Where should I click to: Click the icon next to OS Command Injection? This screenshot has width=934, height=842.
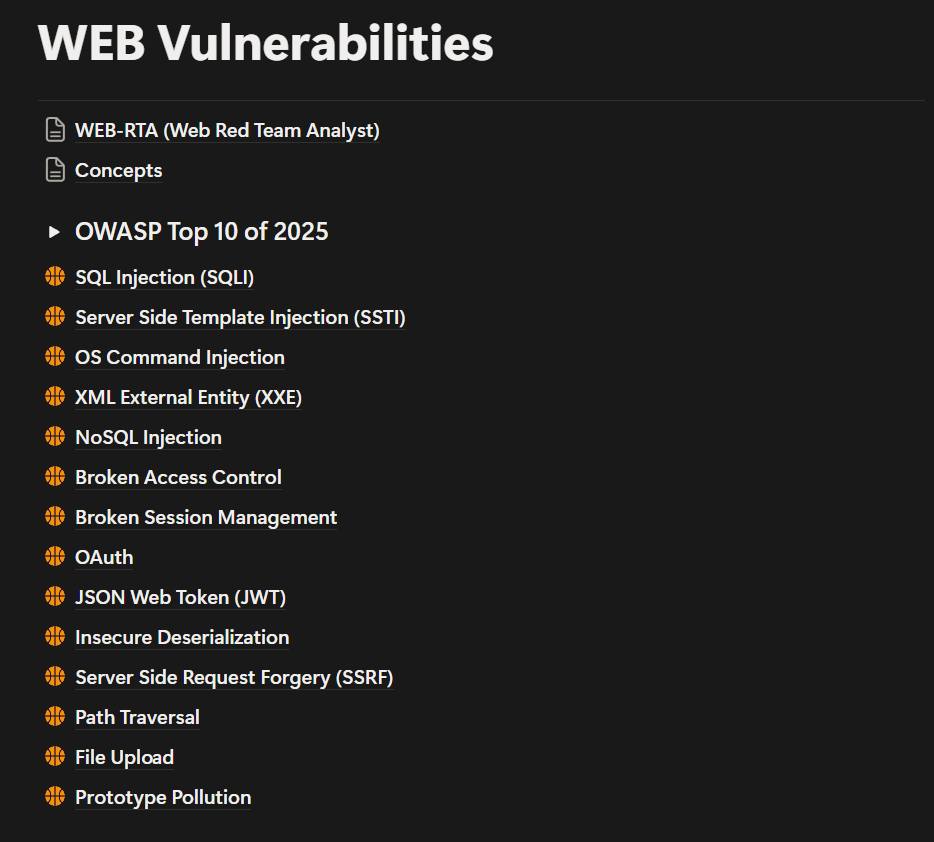tap(55, 357)
